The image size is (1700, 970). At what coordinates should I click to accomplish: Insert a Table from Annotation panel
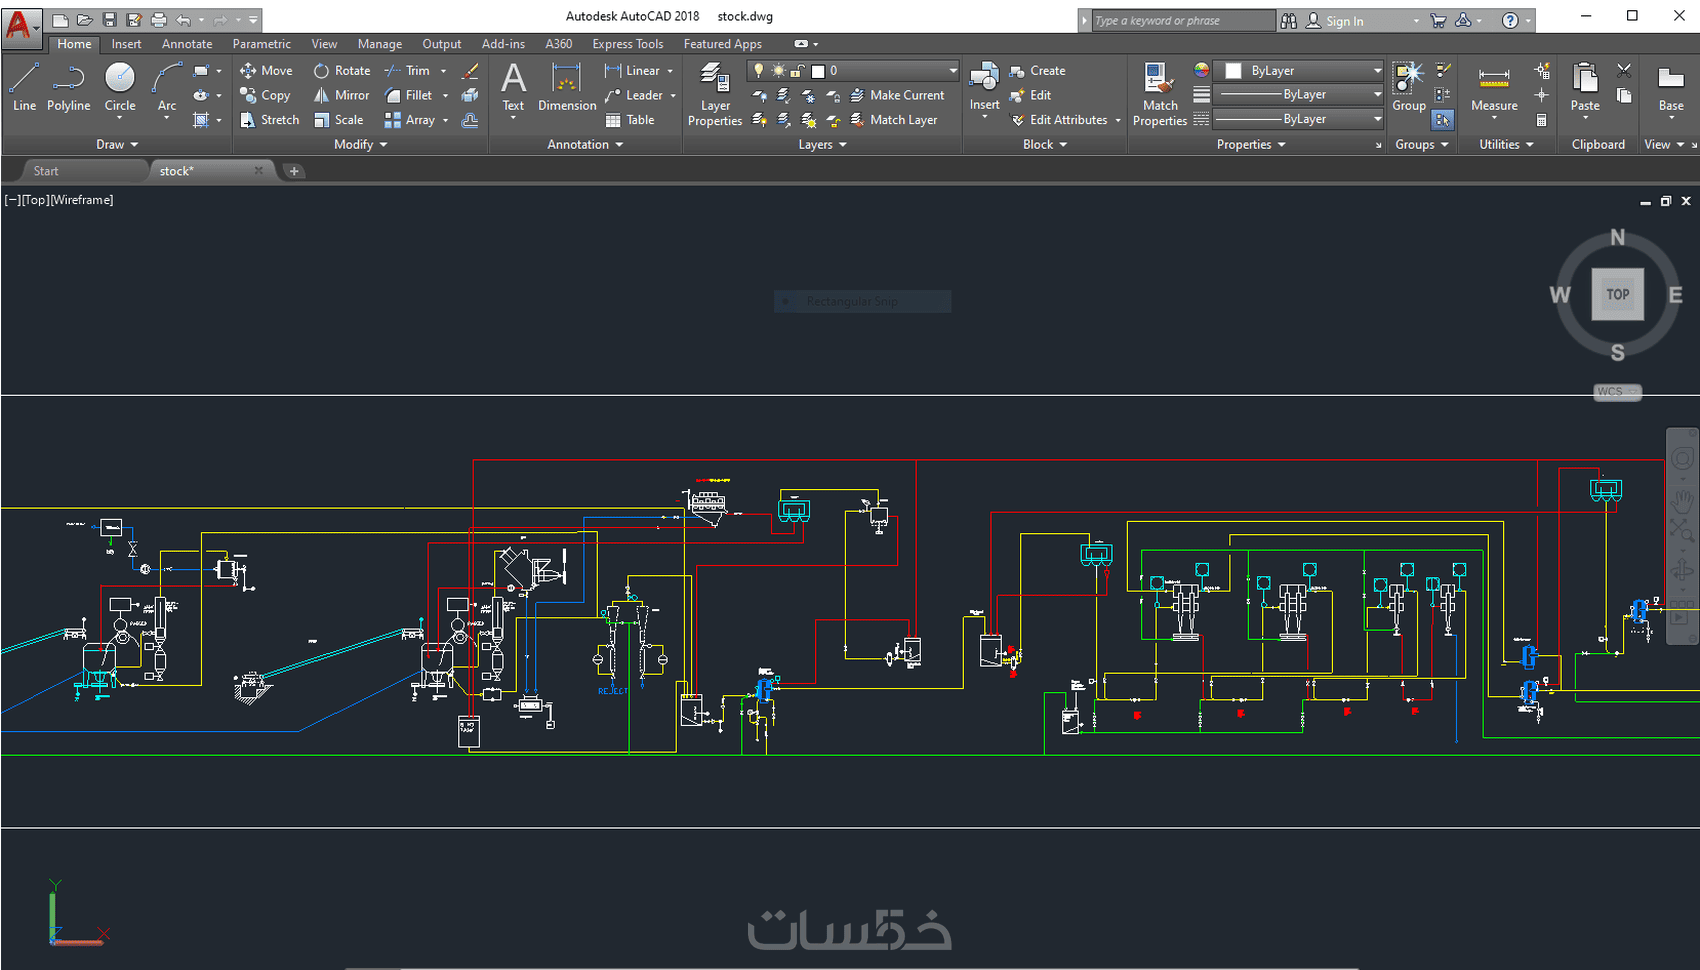(x=630, y=120)
